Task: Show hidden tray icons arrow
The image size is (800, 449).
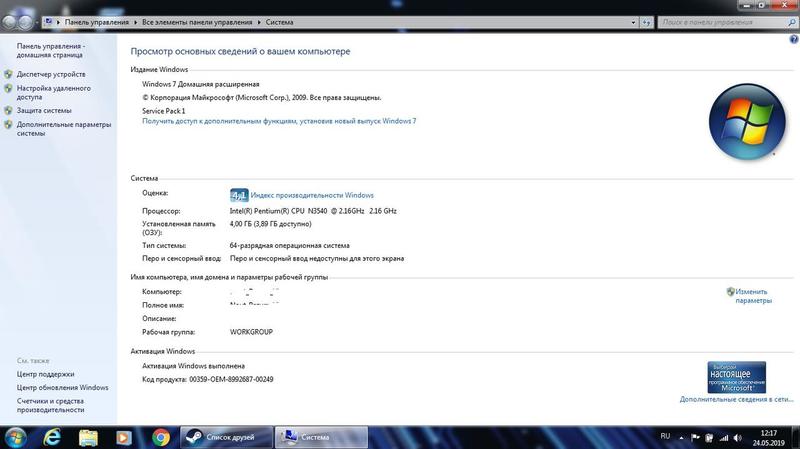Action: [681, 438]
